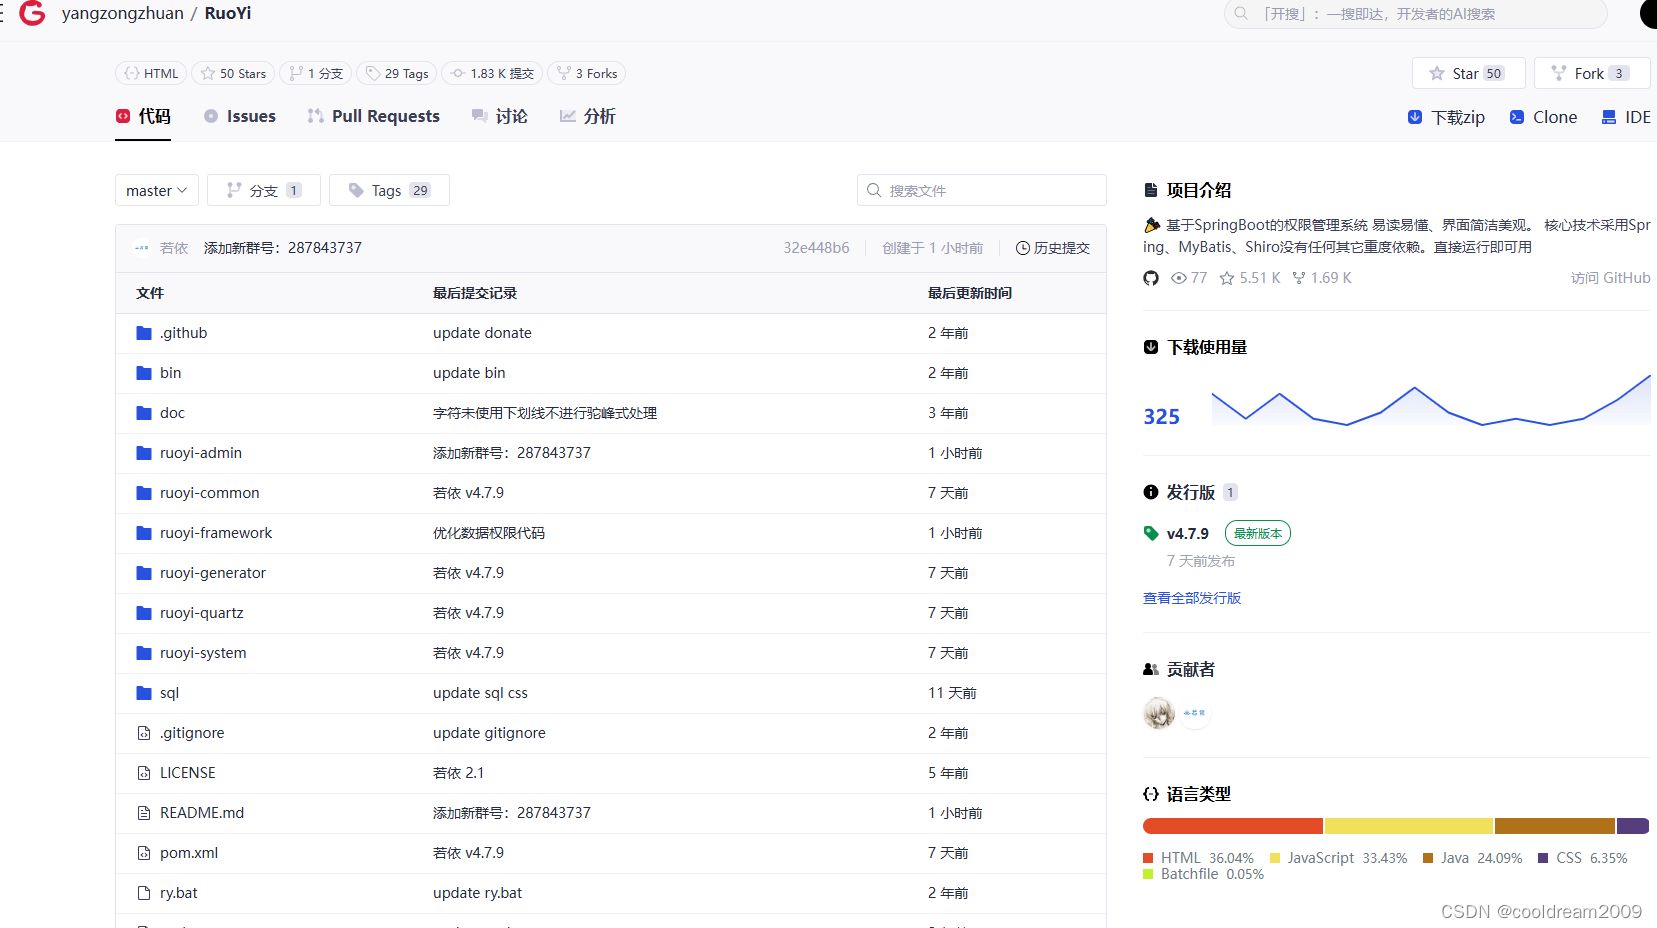
Task: Click 查看全部发行版 link
Action: (1192, 598)
